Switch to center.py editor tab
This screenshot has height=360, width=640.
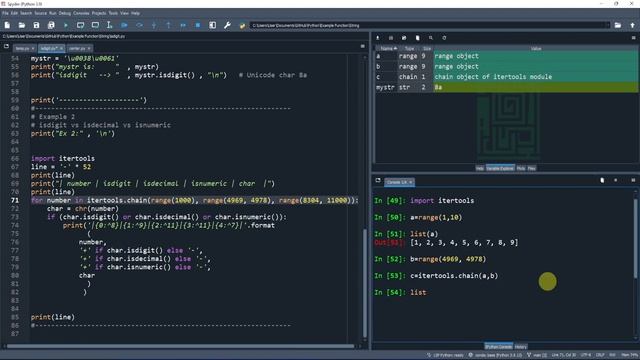coord(77,49)
